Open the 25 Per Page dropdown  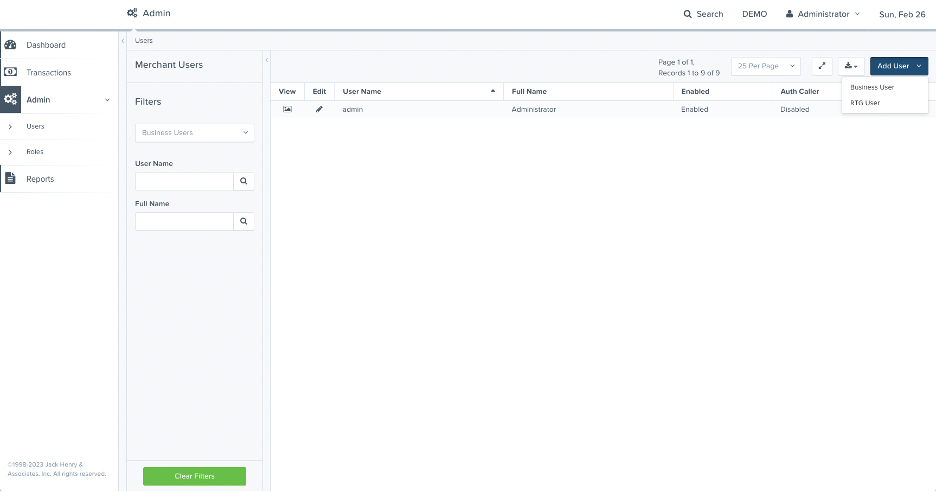(766, 66)
